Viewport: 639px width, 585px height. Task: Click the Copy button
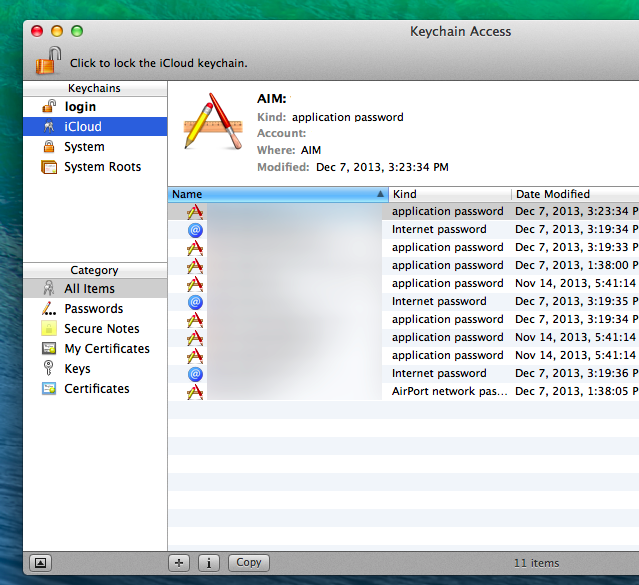(249, 563)
